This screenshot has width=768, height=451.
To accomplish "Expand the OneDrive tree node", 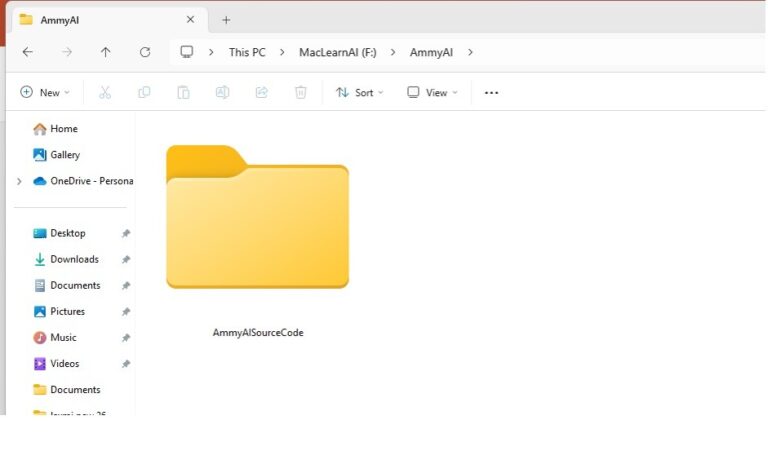I will 19,181.
